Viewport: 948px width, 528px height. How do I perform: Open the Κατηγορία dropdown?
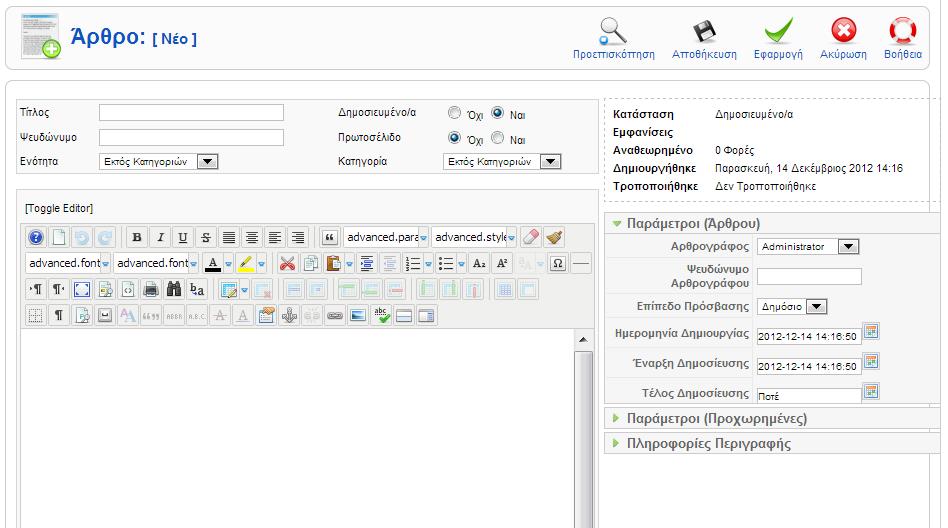click(x=502, y=161)
